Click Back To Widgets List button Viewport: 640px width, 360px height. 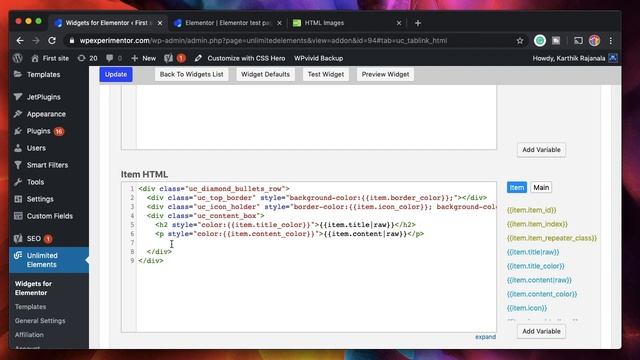coord(191,74)
